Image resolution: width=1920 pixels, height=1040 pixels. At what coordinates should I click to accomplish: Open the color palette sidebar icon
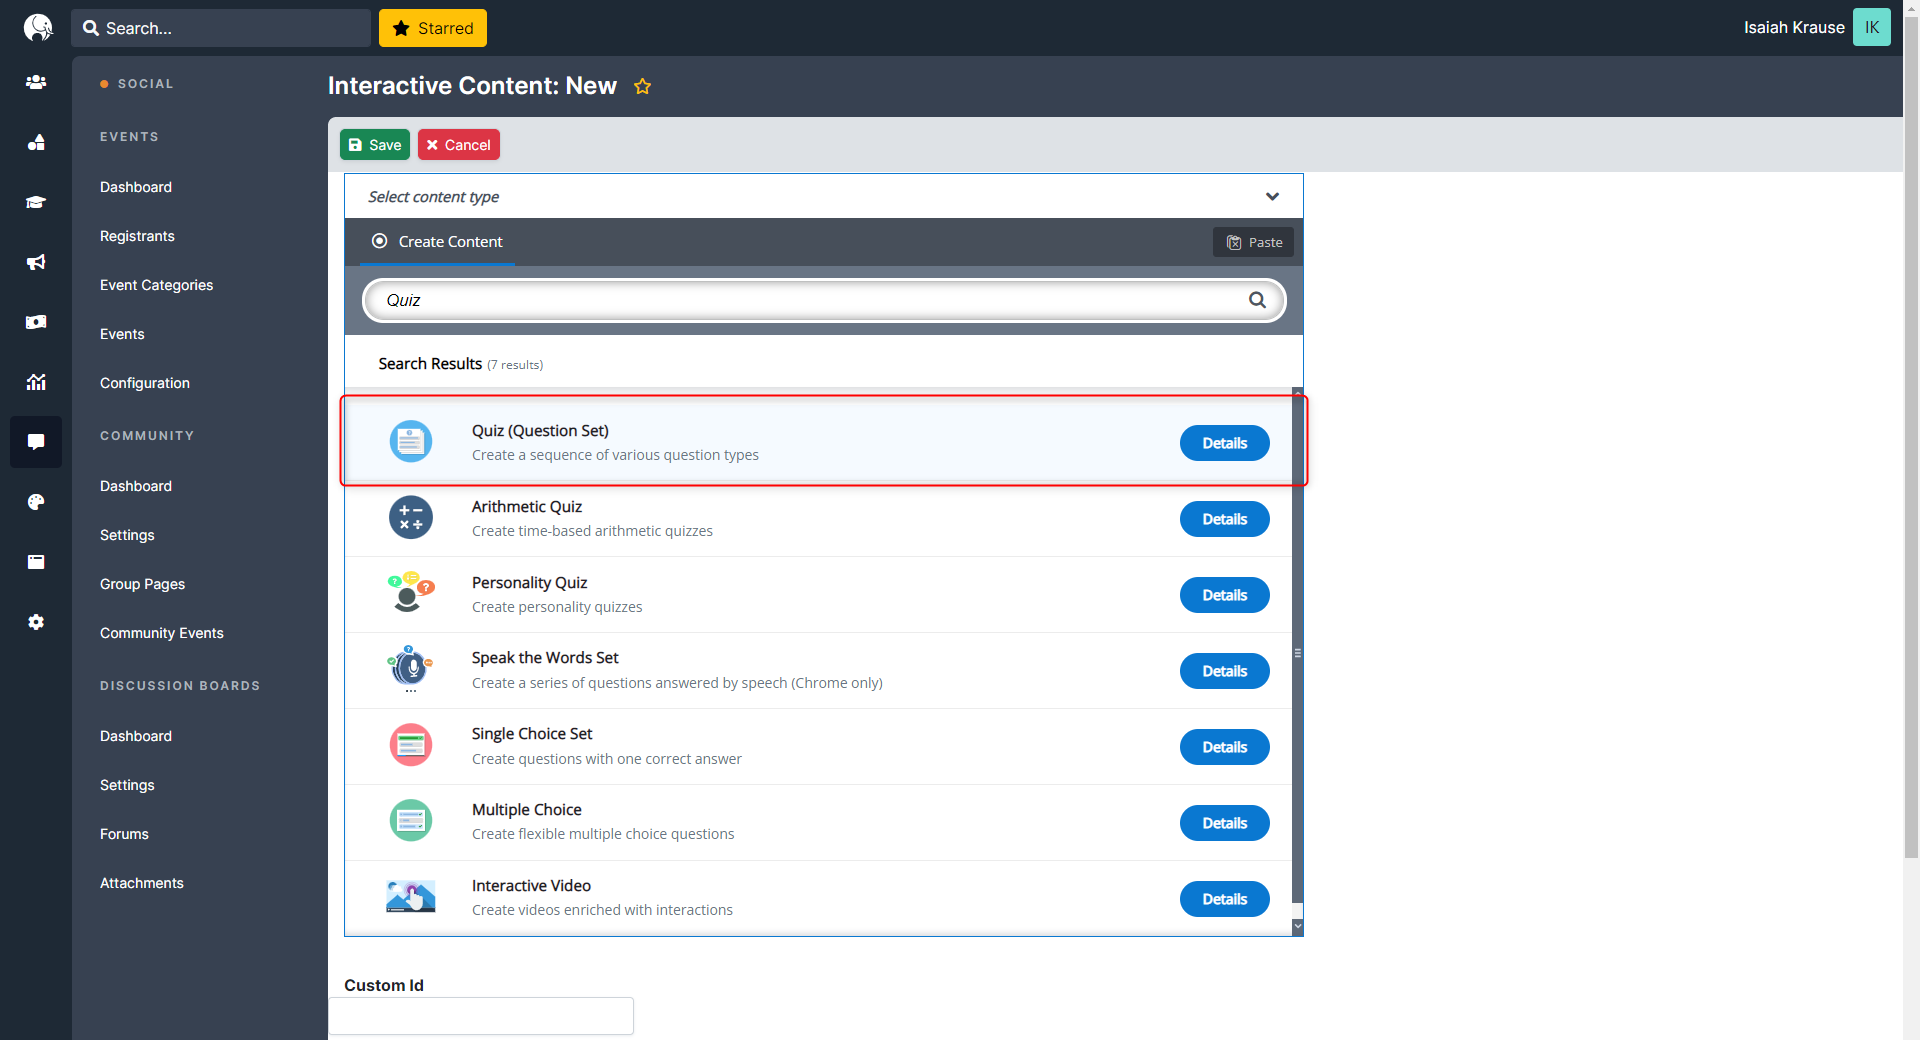point(36,502)
